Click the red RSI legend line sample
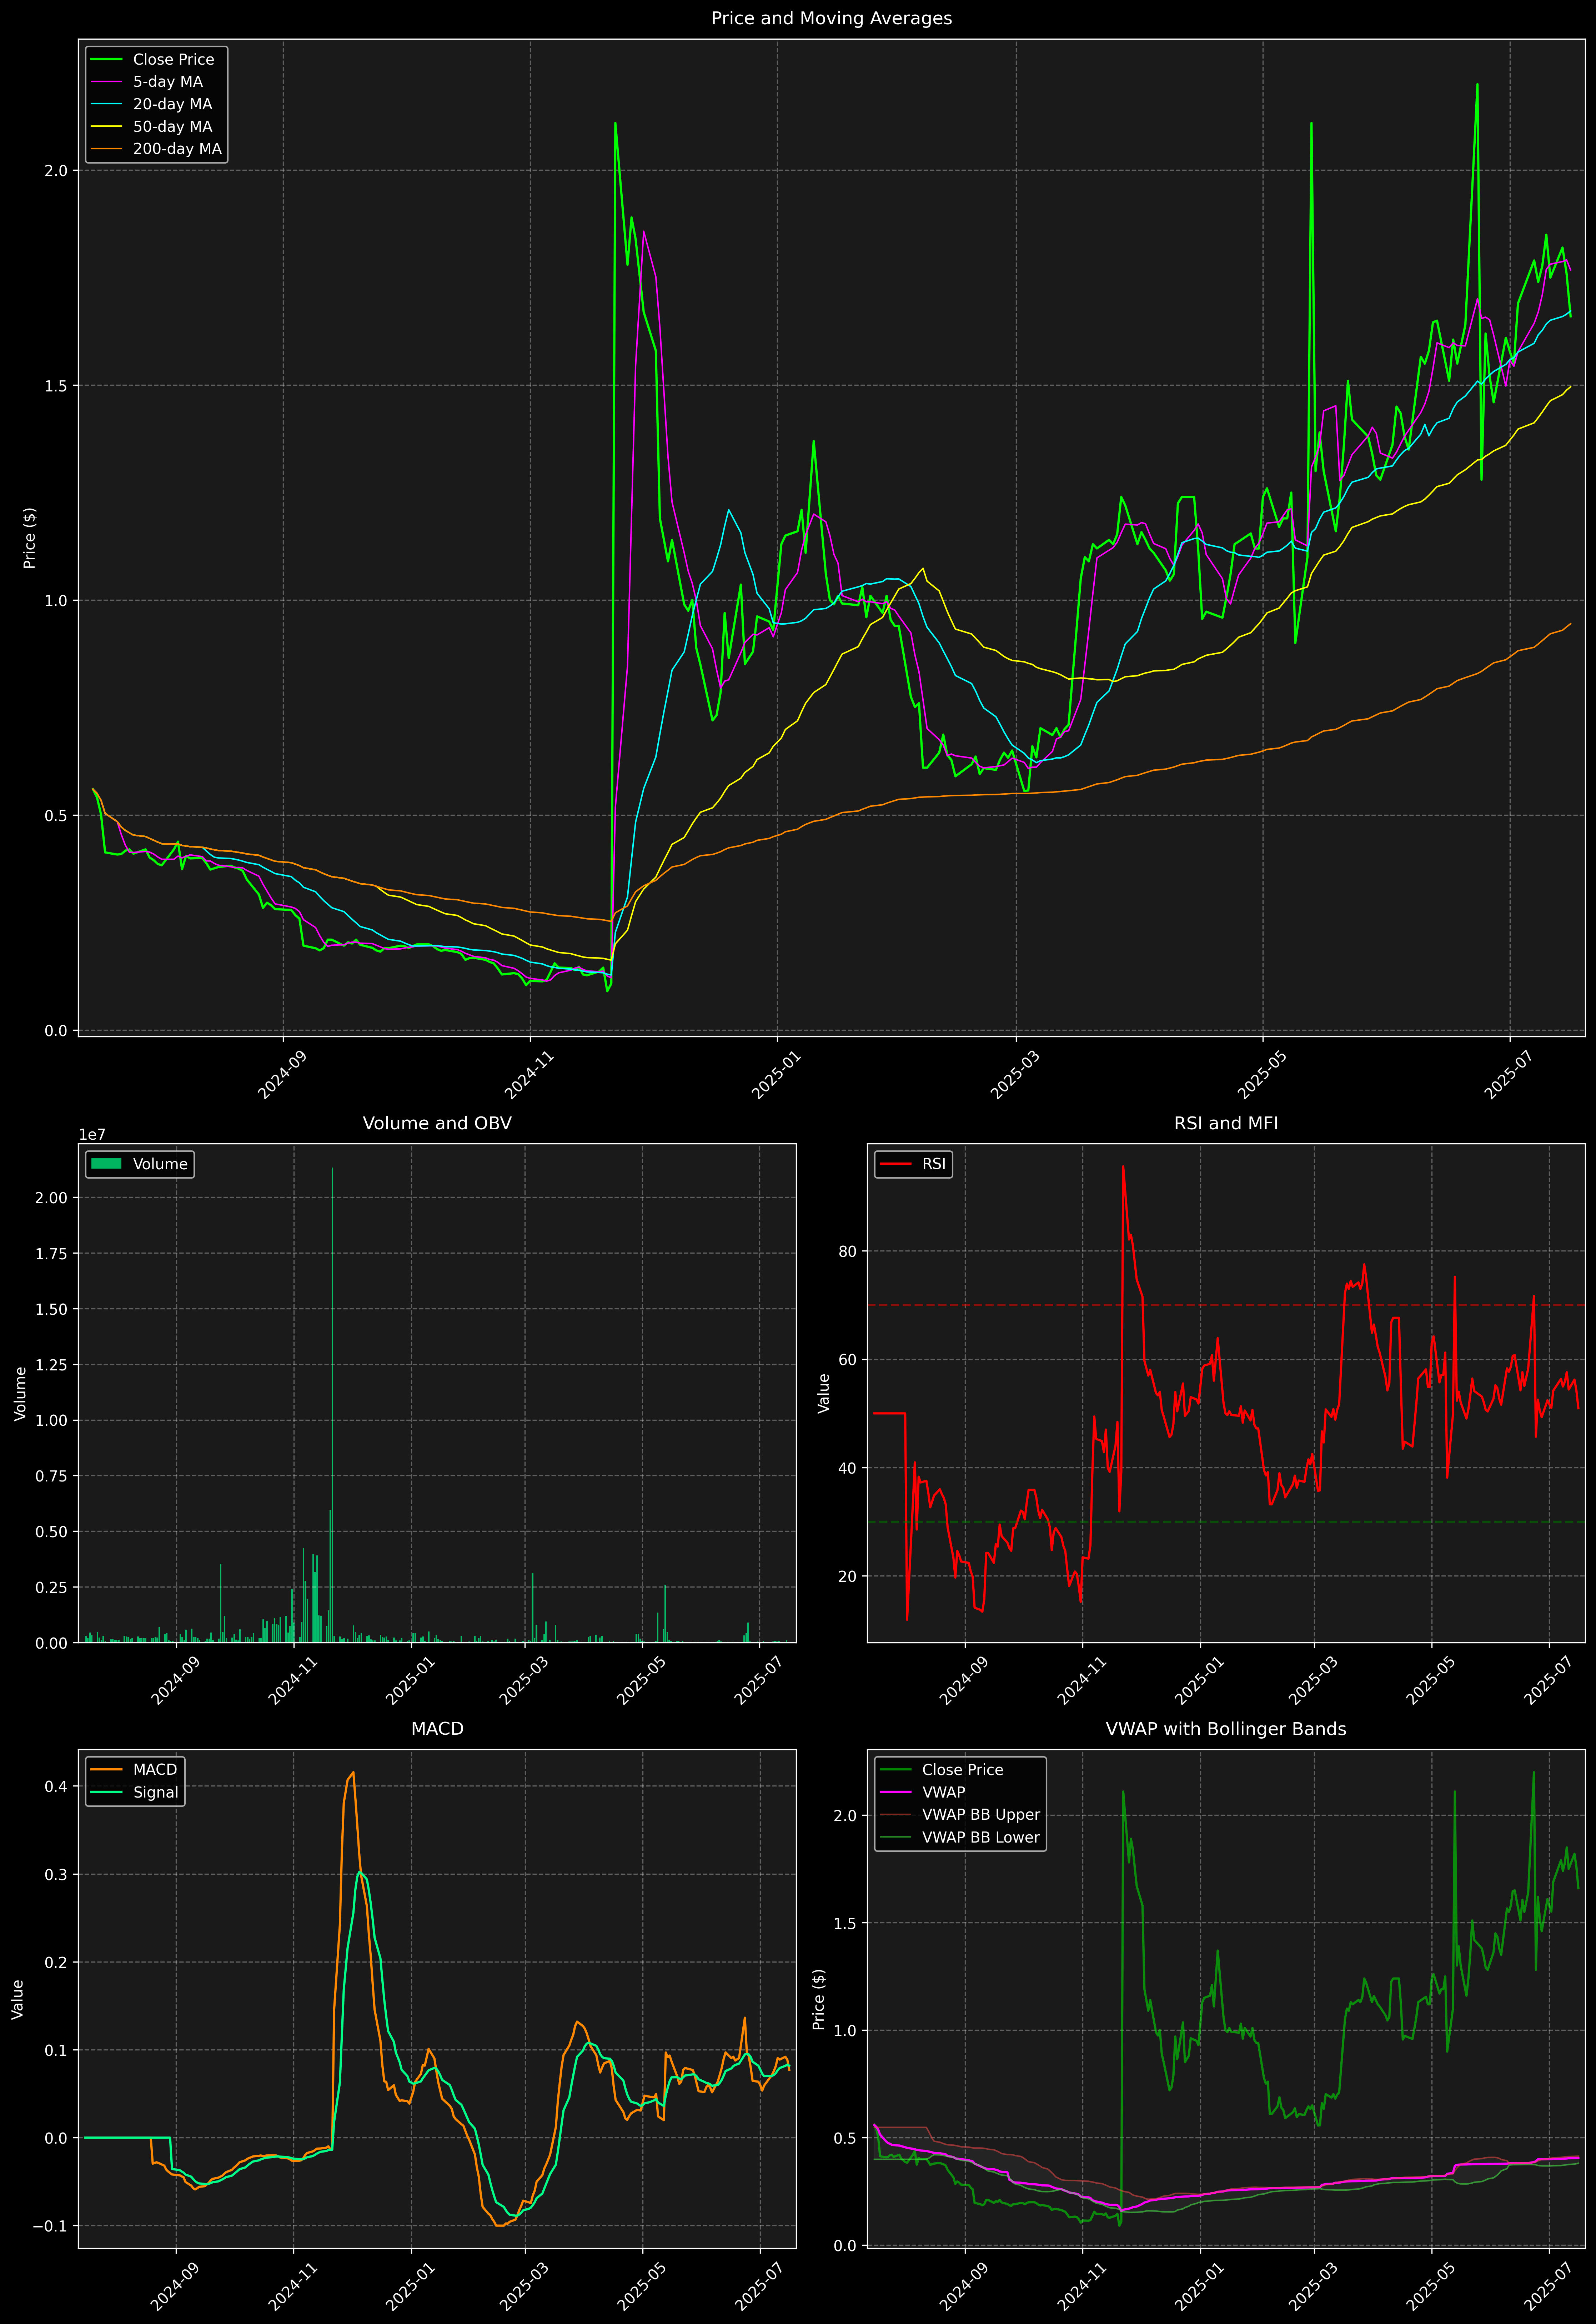 coord(895,1164)
